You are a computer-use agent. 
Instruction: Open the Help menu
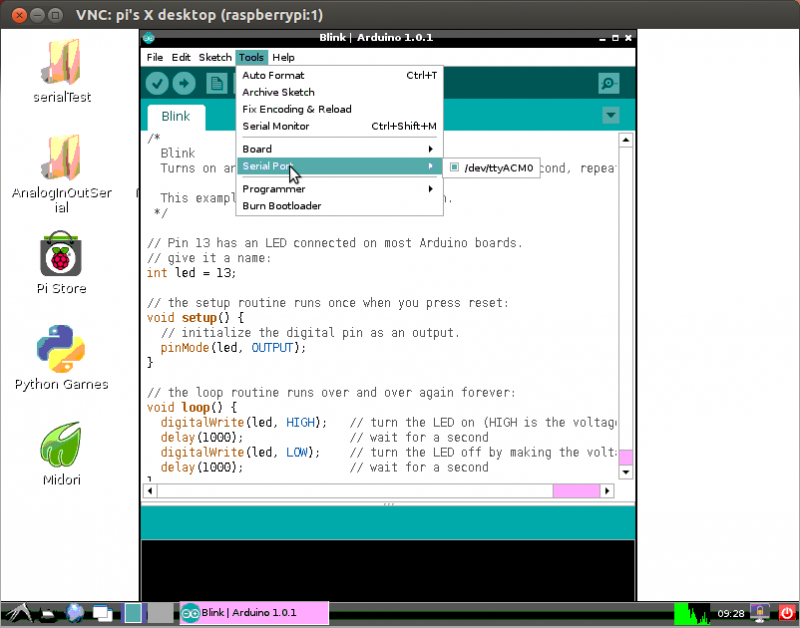coord(283,57)
